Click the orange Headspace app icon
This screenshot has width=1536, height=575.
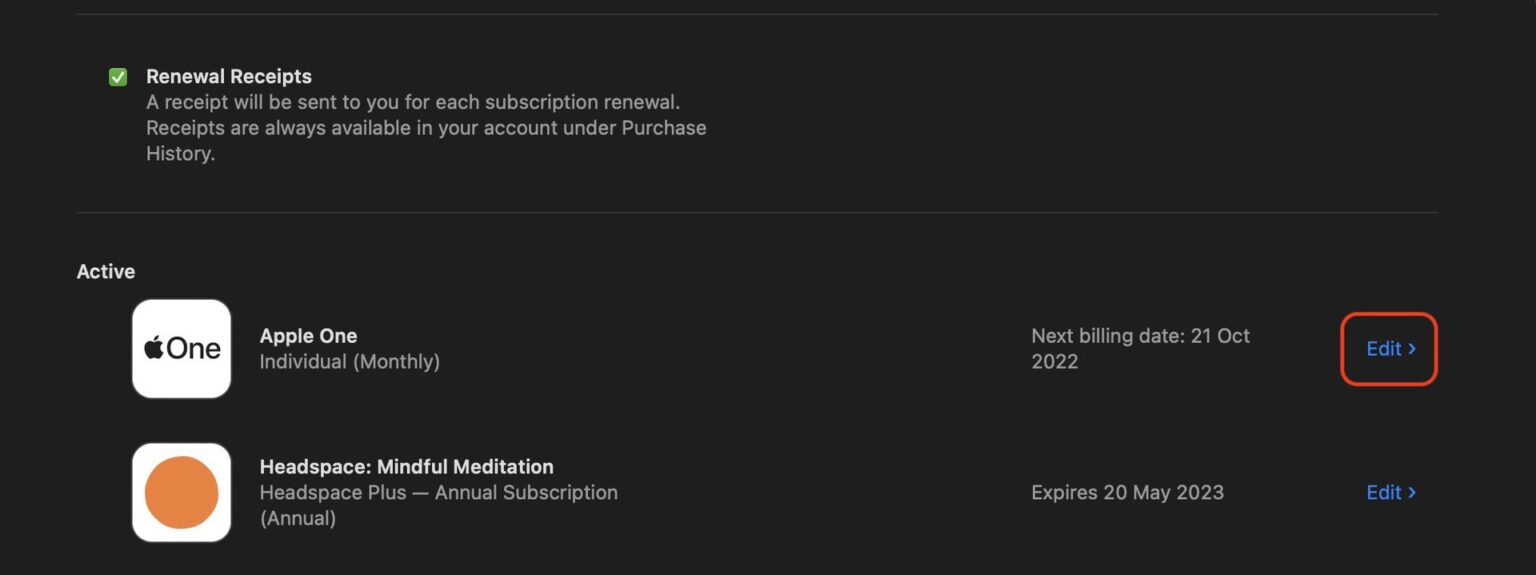[x=181, y=493]
